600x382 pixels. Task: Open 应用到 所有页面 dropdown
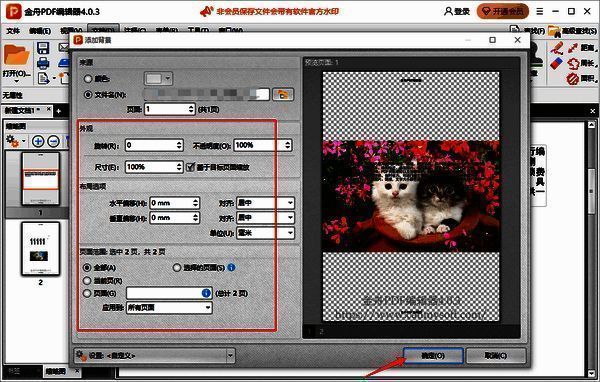(x=169, y=307)
